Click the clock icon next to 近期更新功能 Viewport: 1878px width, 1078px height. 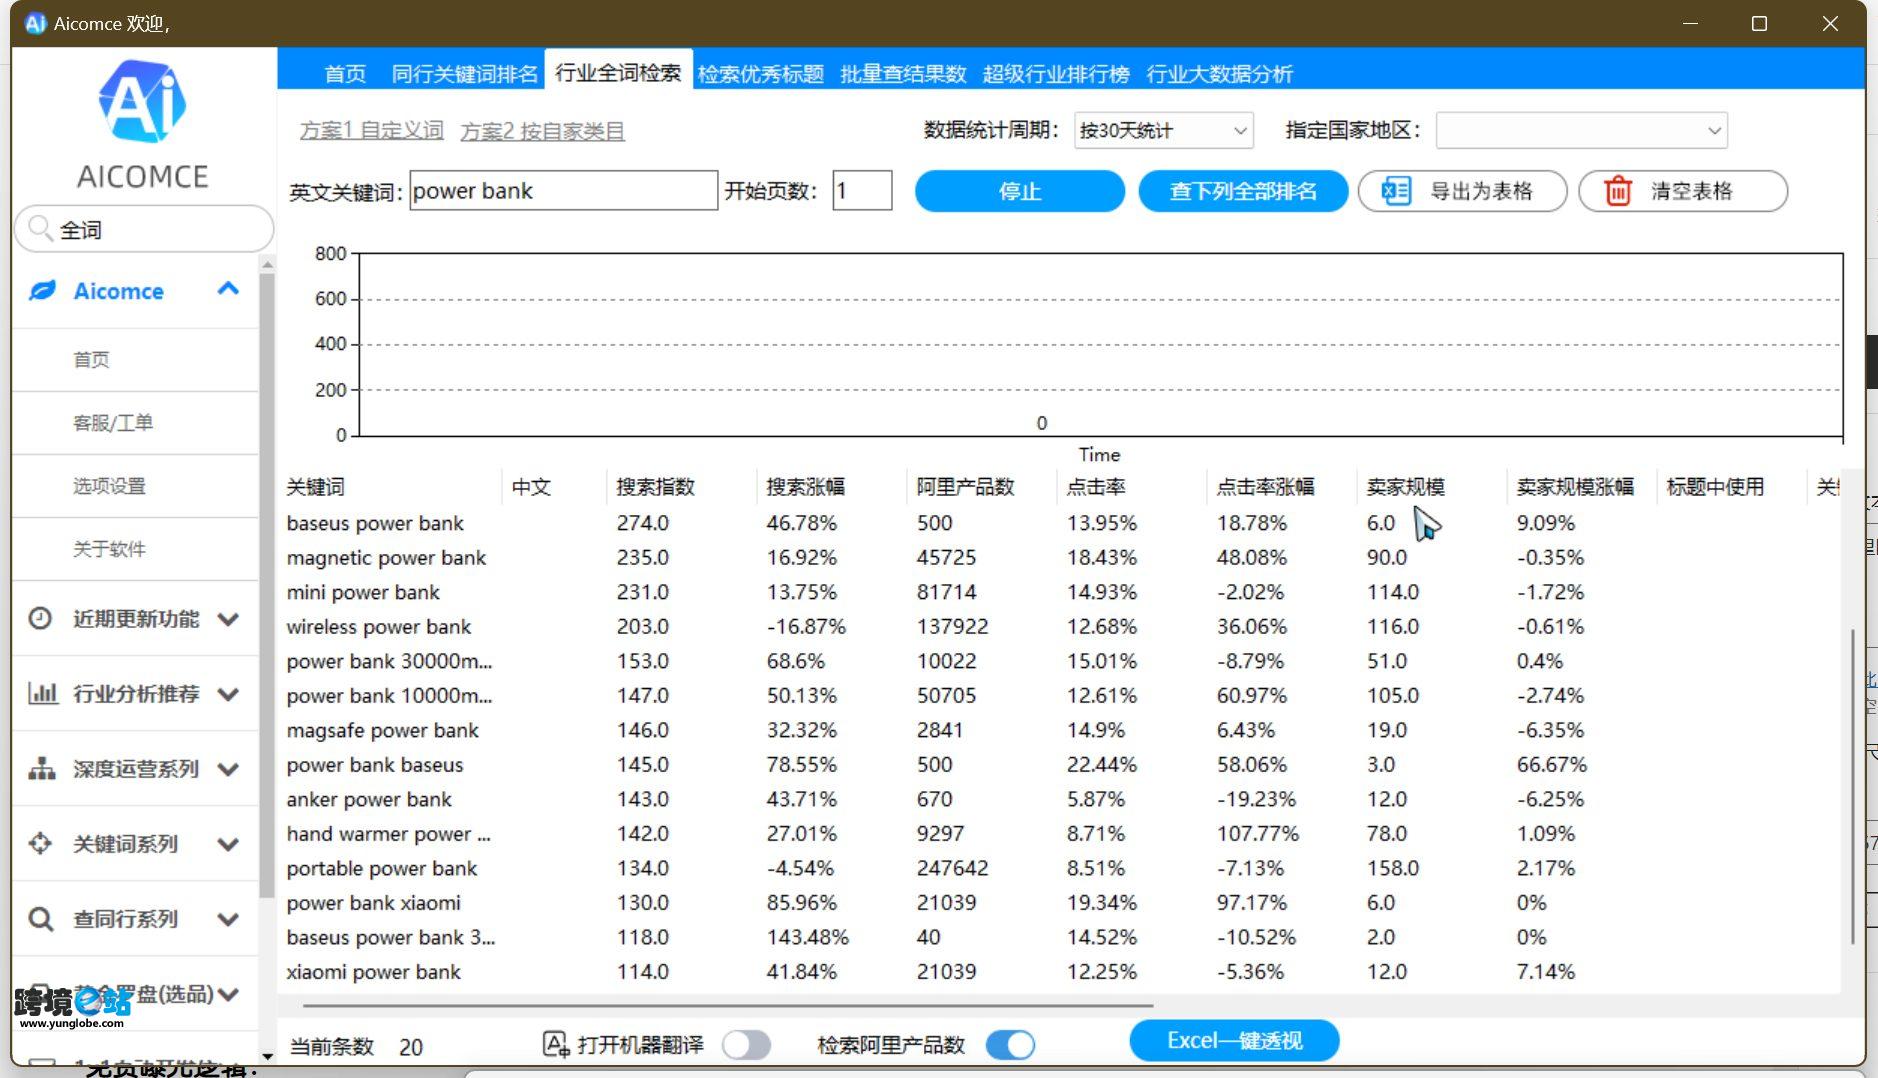coord(40,618)
